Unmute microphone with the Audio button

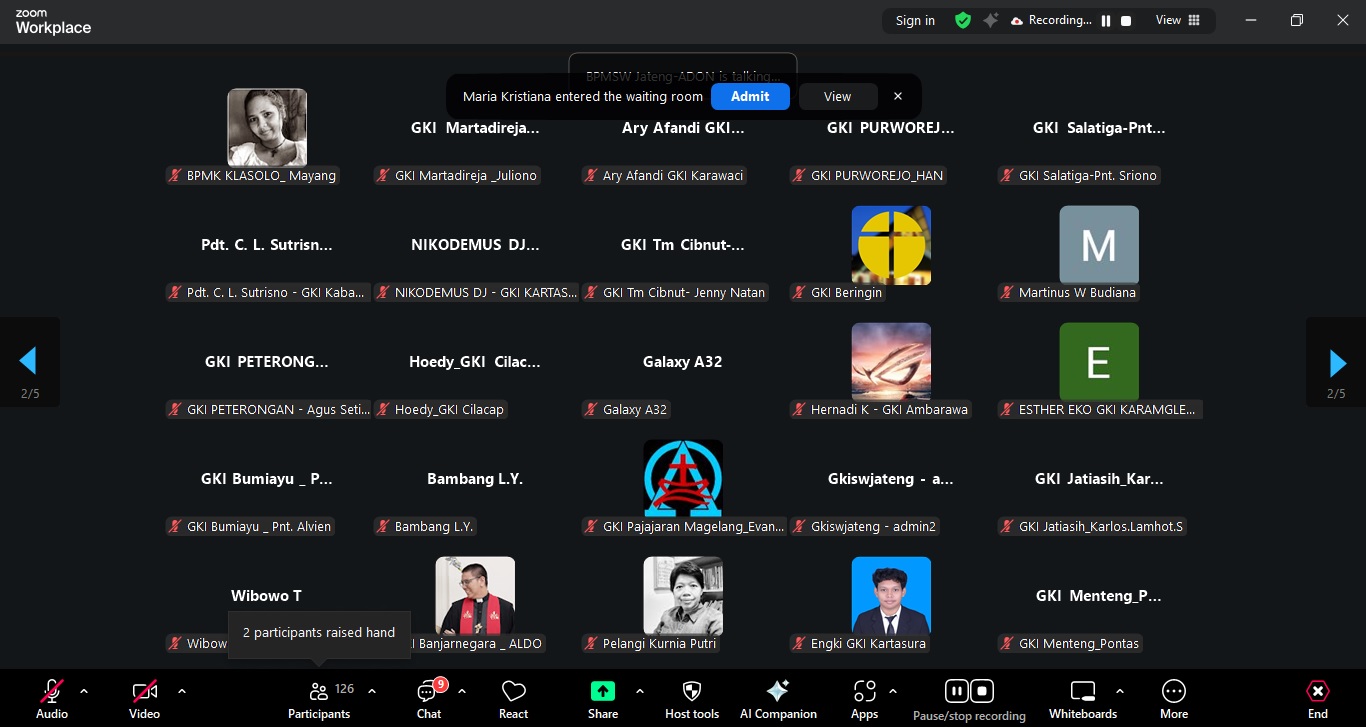pyautogui.click(x=52, y=699)
